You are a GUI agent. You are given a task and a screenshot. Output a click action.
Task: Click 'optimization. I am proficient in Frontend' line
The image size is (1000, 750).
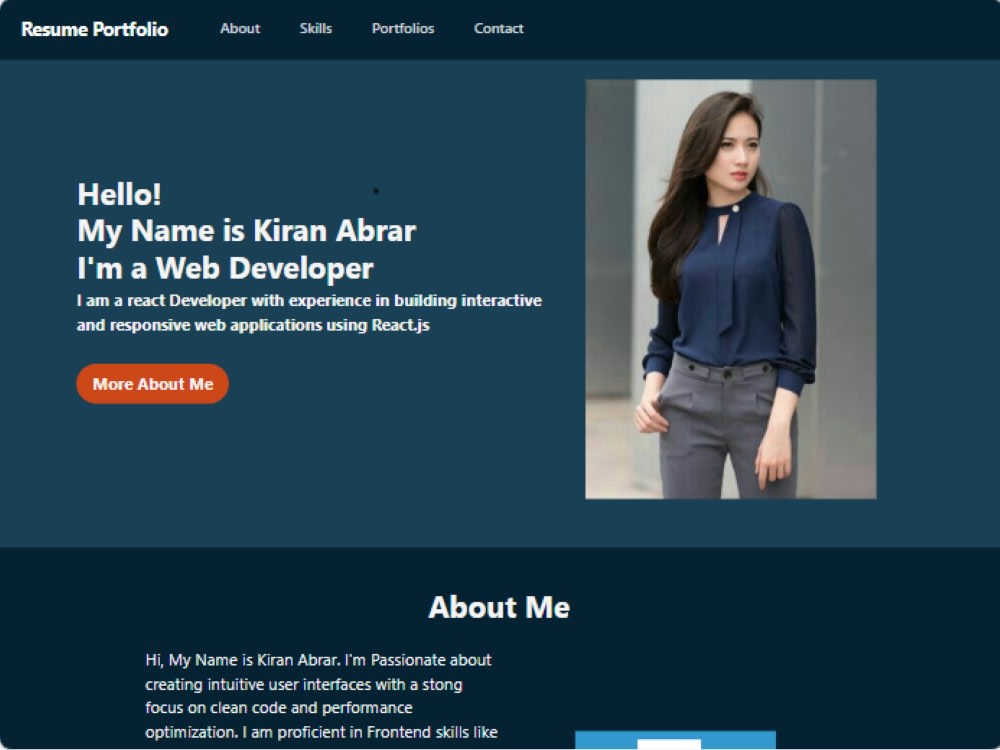(321, 732)
